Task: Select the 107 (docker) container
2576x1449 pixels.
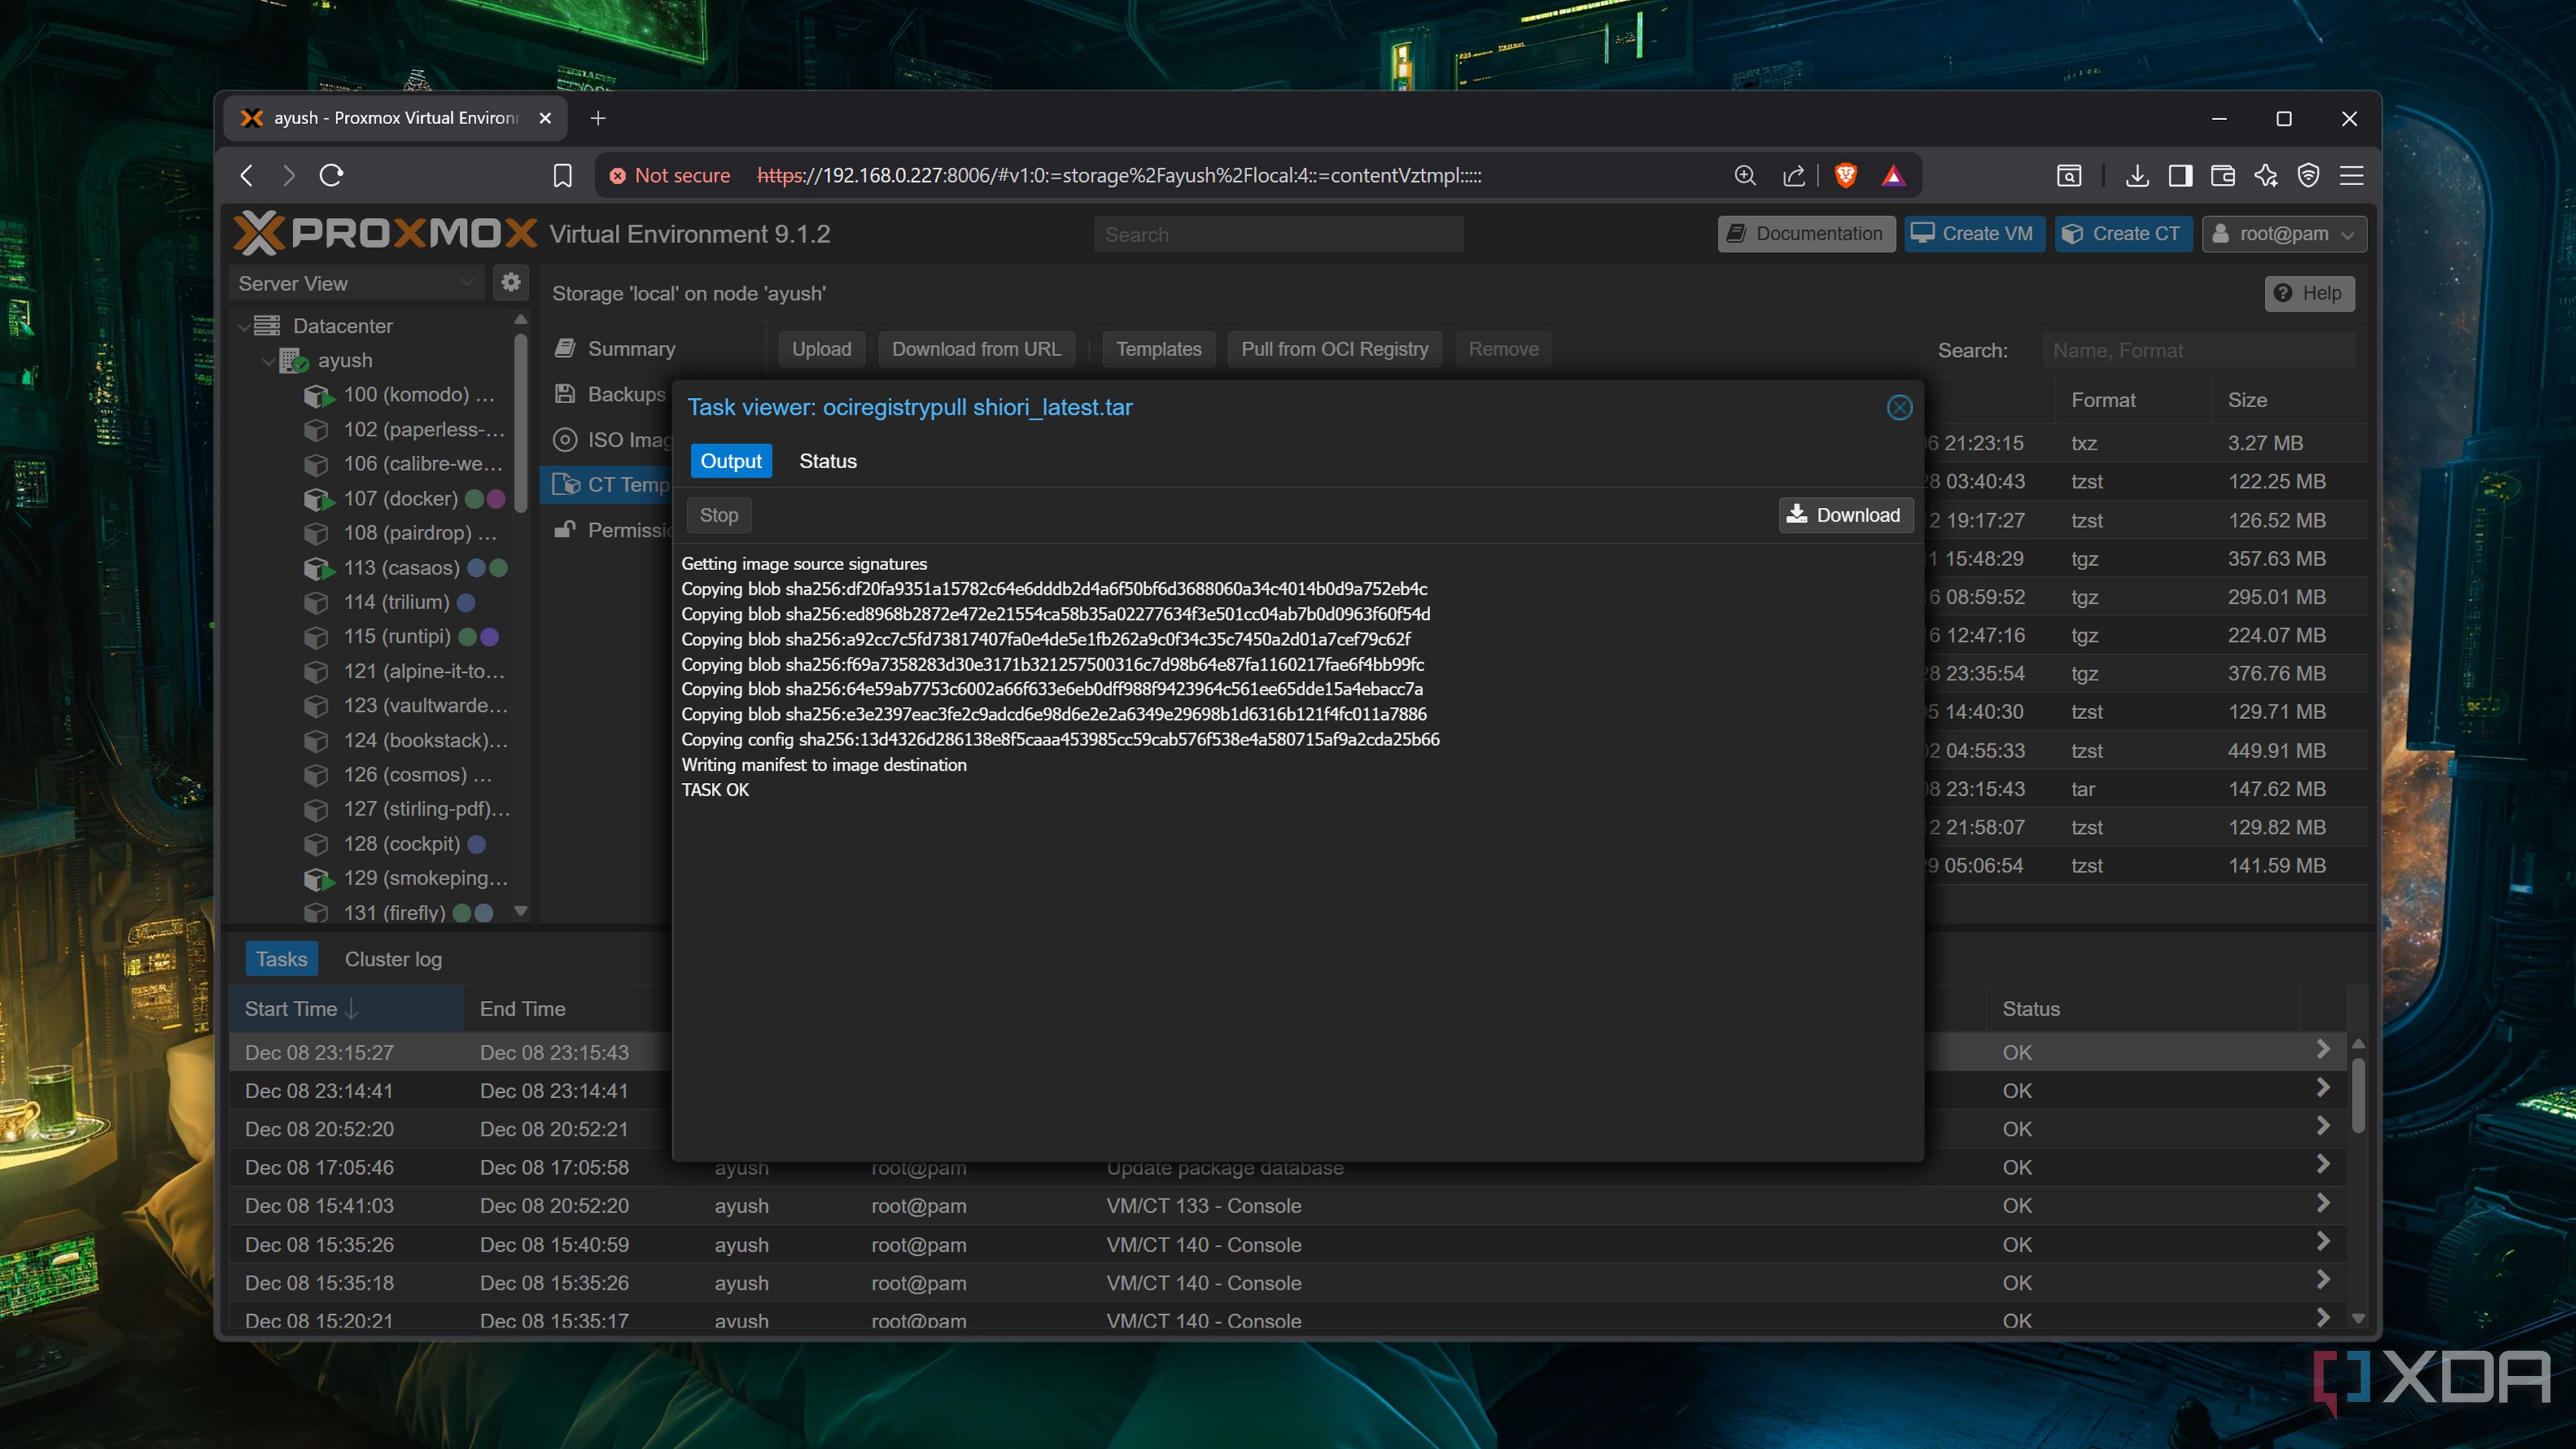Action: point(400,498)
